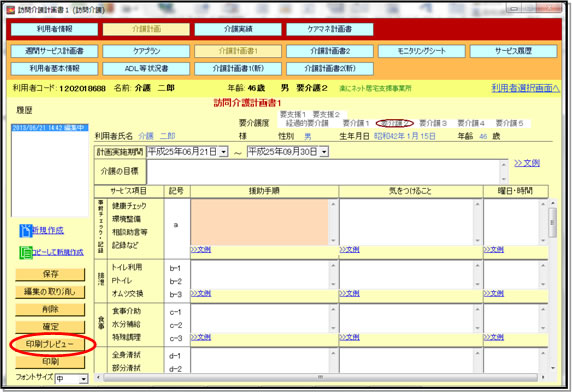Open the plan end date dropdown

324,152
